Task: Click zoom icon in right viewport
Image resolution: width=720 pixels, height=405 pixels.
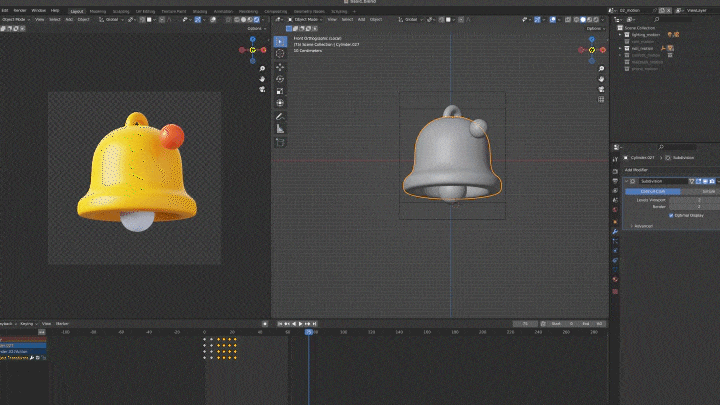Action: click(601, 69)
